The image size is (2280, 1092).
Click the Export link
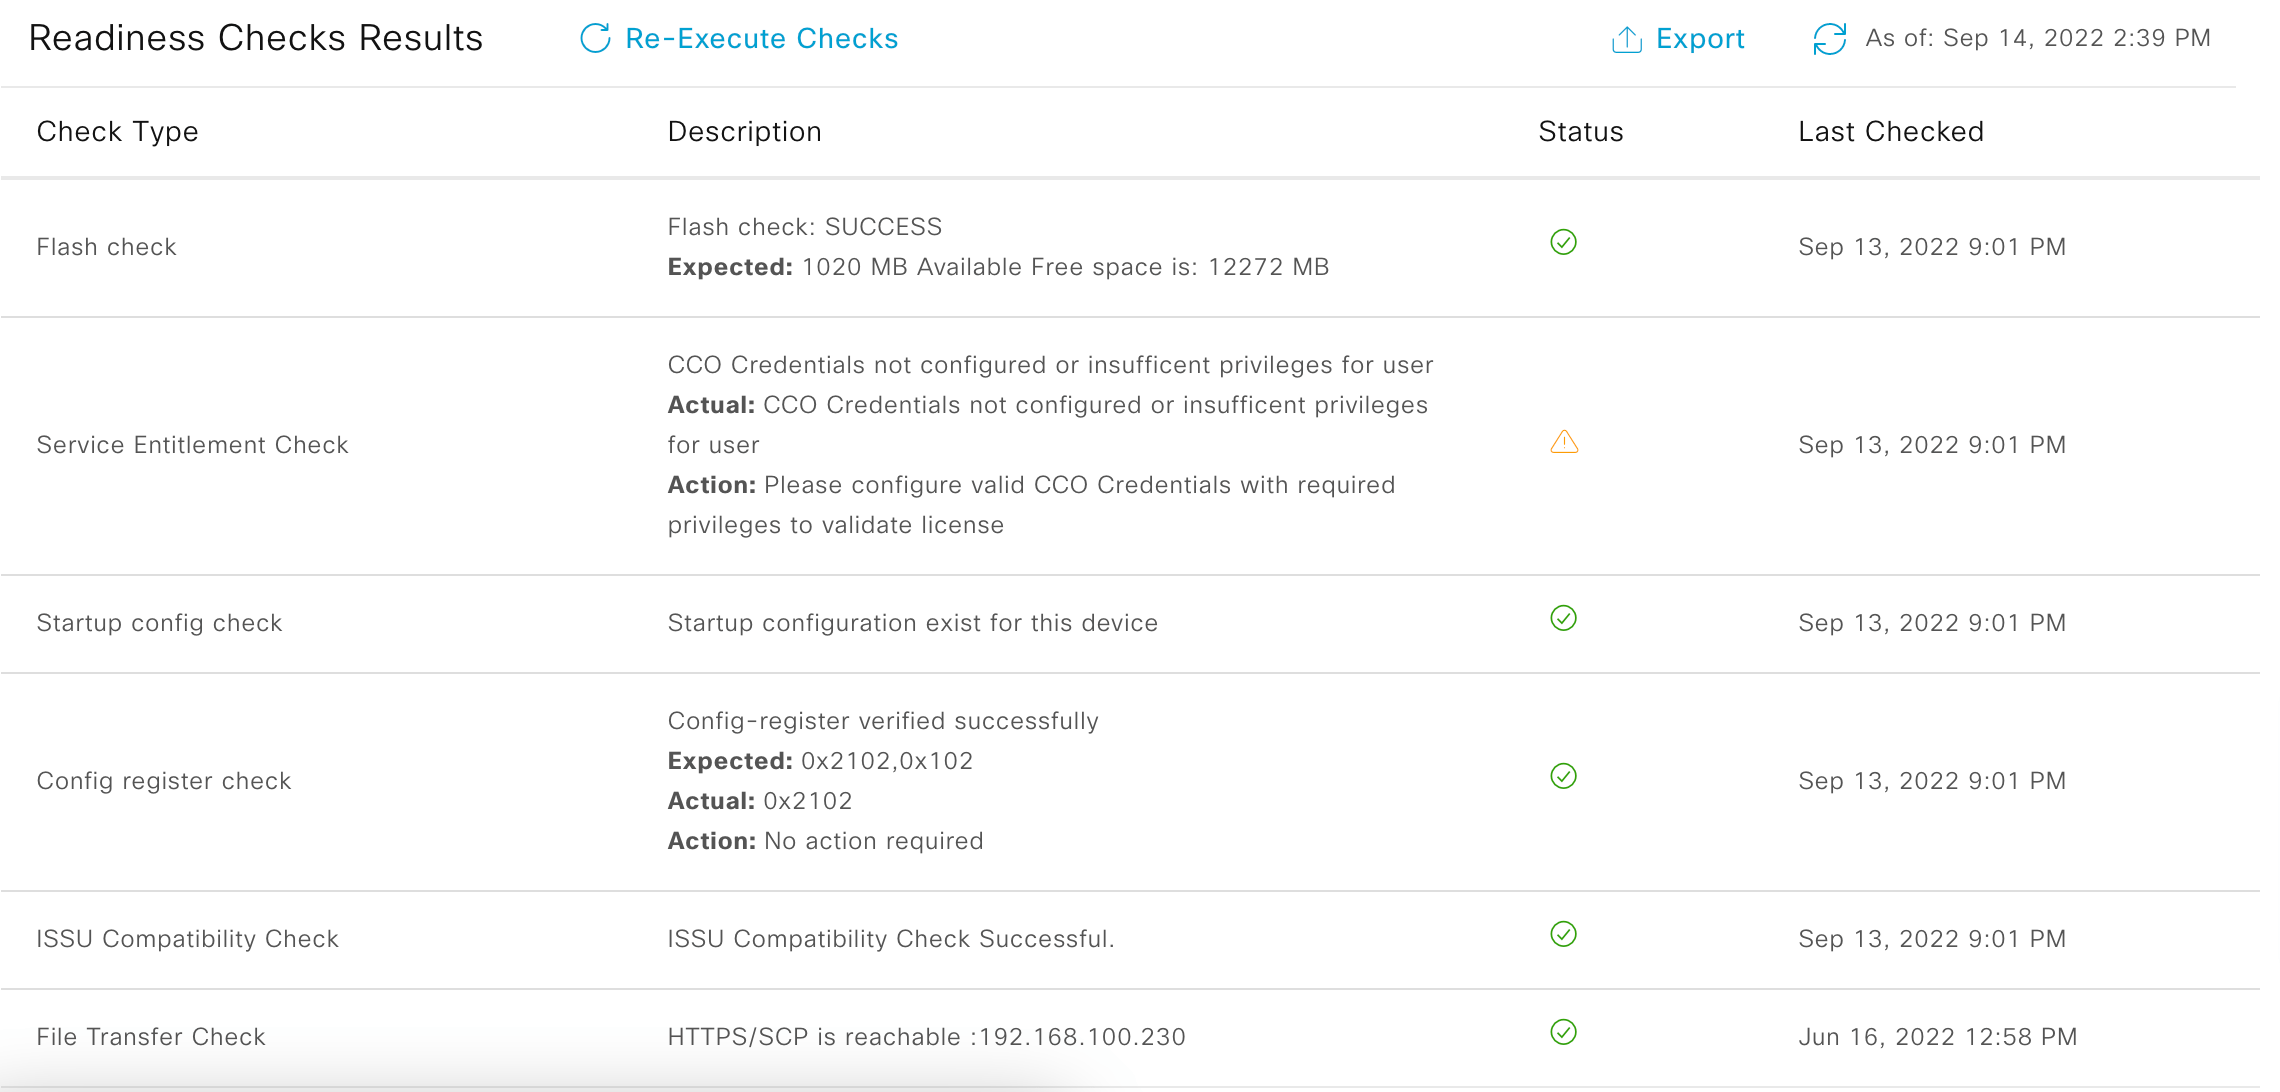pyautogui.click(x=1700, y=38)
